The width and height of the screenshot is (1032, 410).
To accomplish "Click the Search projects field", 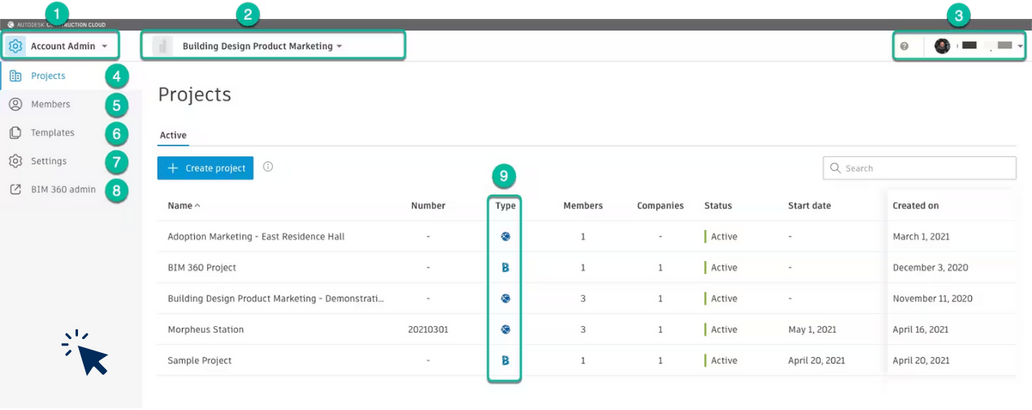I will pyautogui.click(x=919, y=168).
